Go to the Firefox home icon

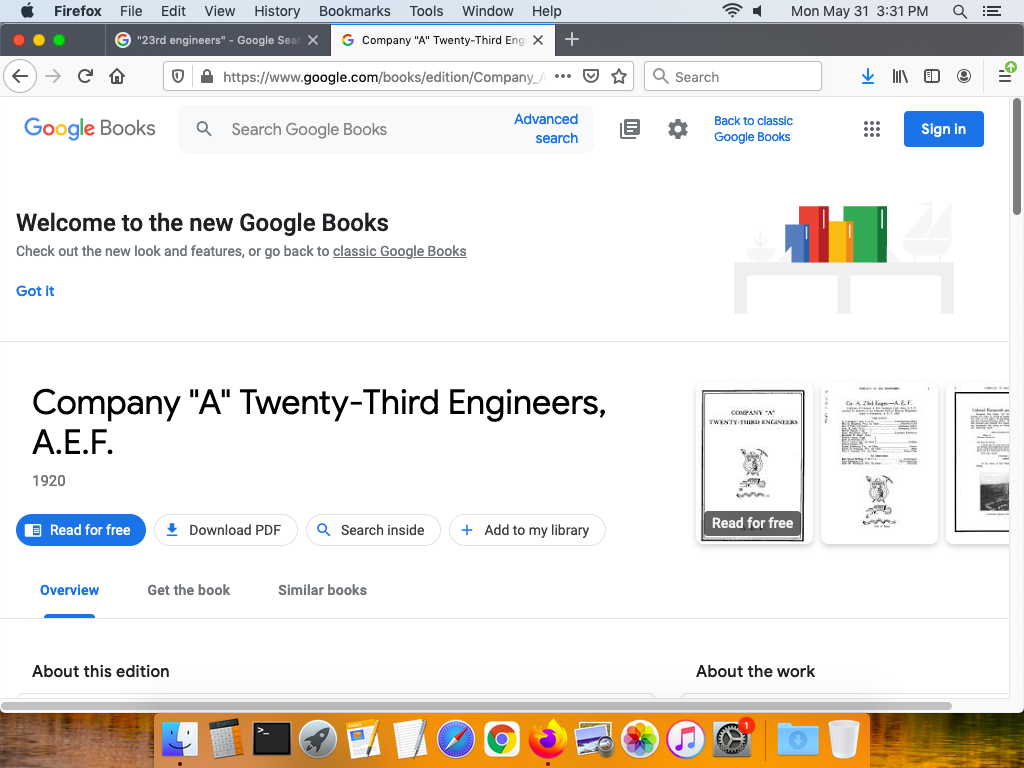tap(117, 77)
